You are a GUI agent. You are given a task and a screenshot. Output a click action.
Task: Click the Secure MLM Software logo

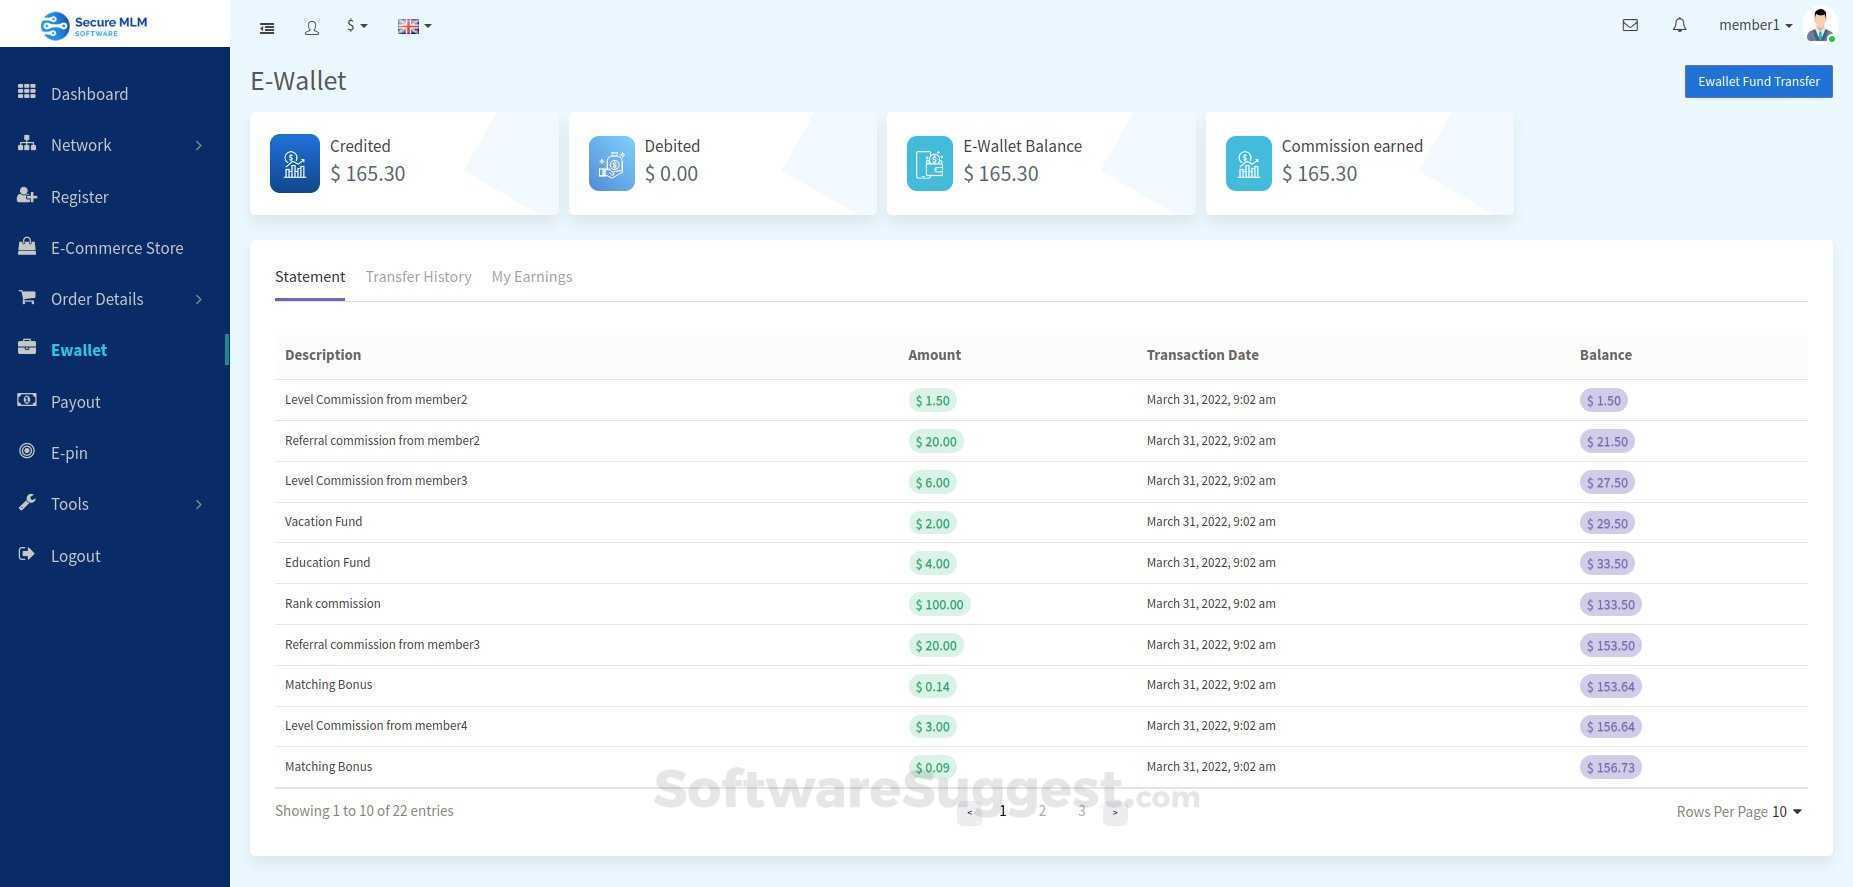[x=94, y=24]
